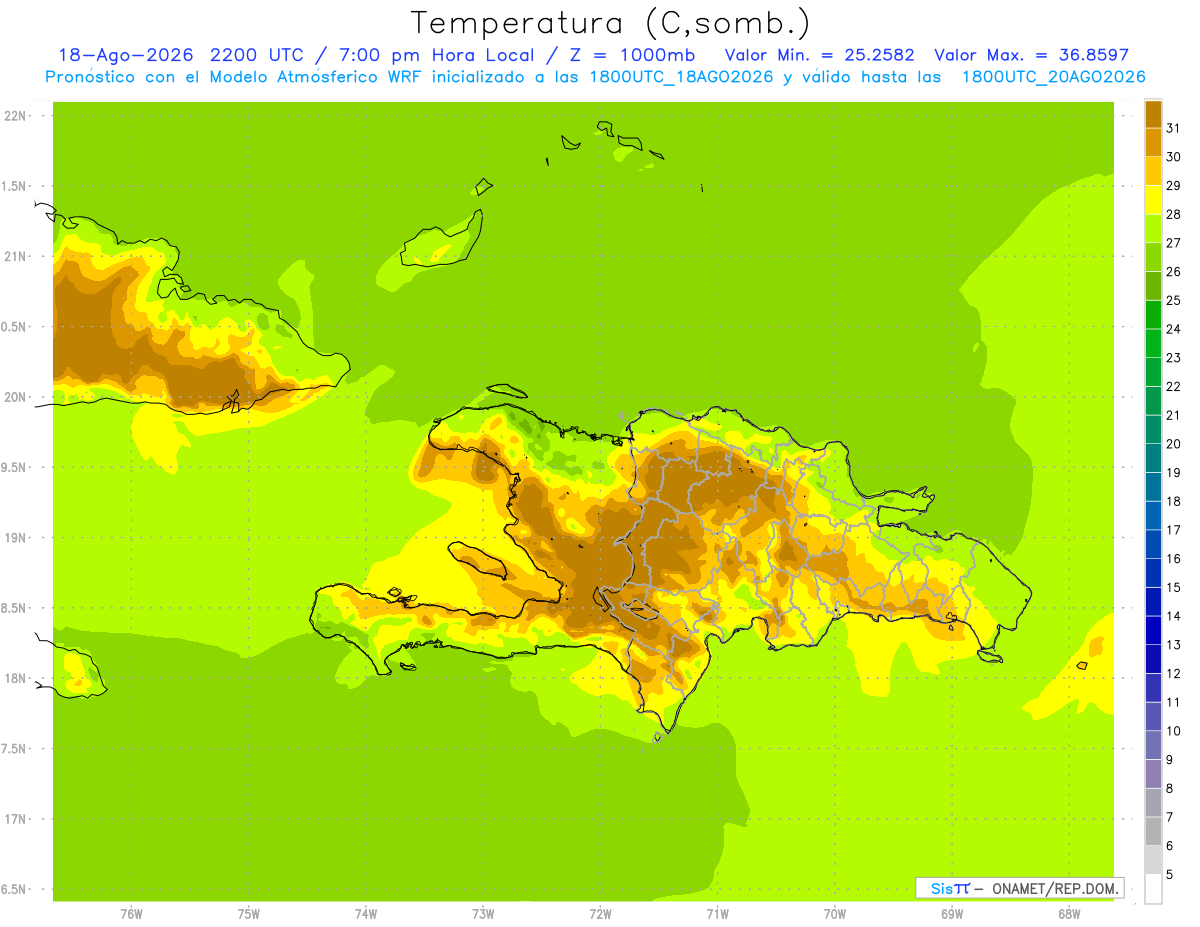Click the '75W' longitude label
Image resolution: width=1200 pixels, height=927 pixels.
pyautogui.click(x=249, y=914)
